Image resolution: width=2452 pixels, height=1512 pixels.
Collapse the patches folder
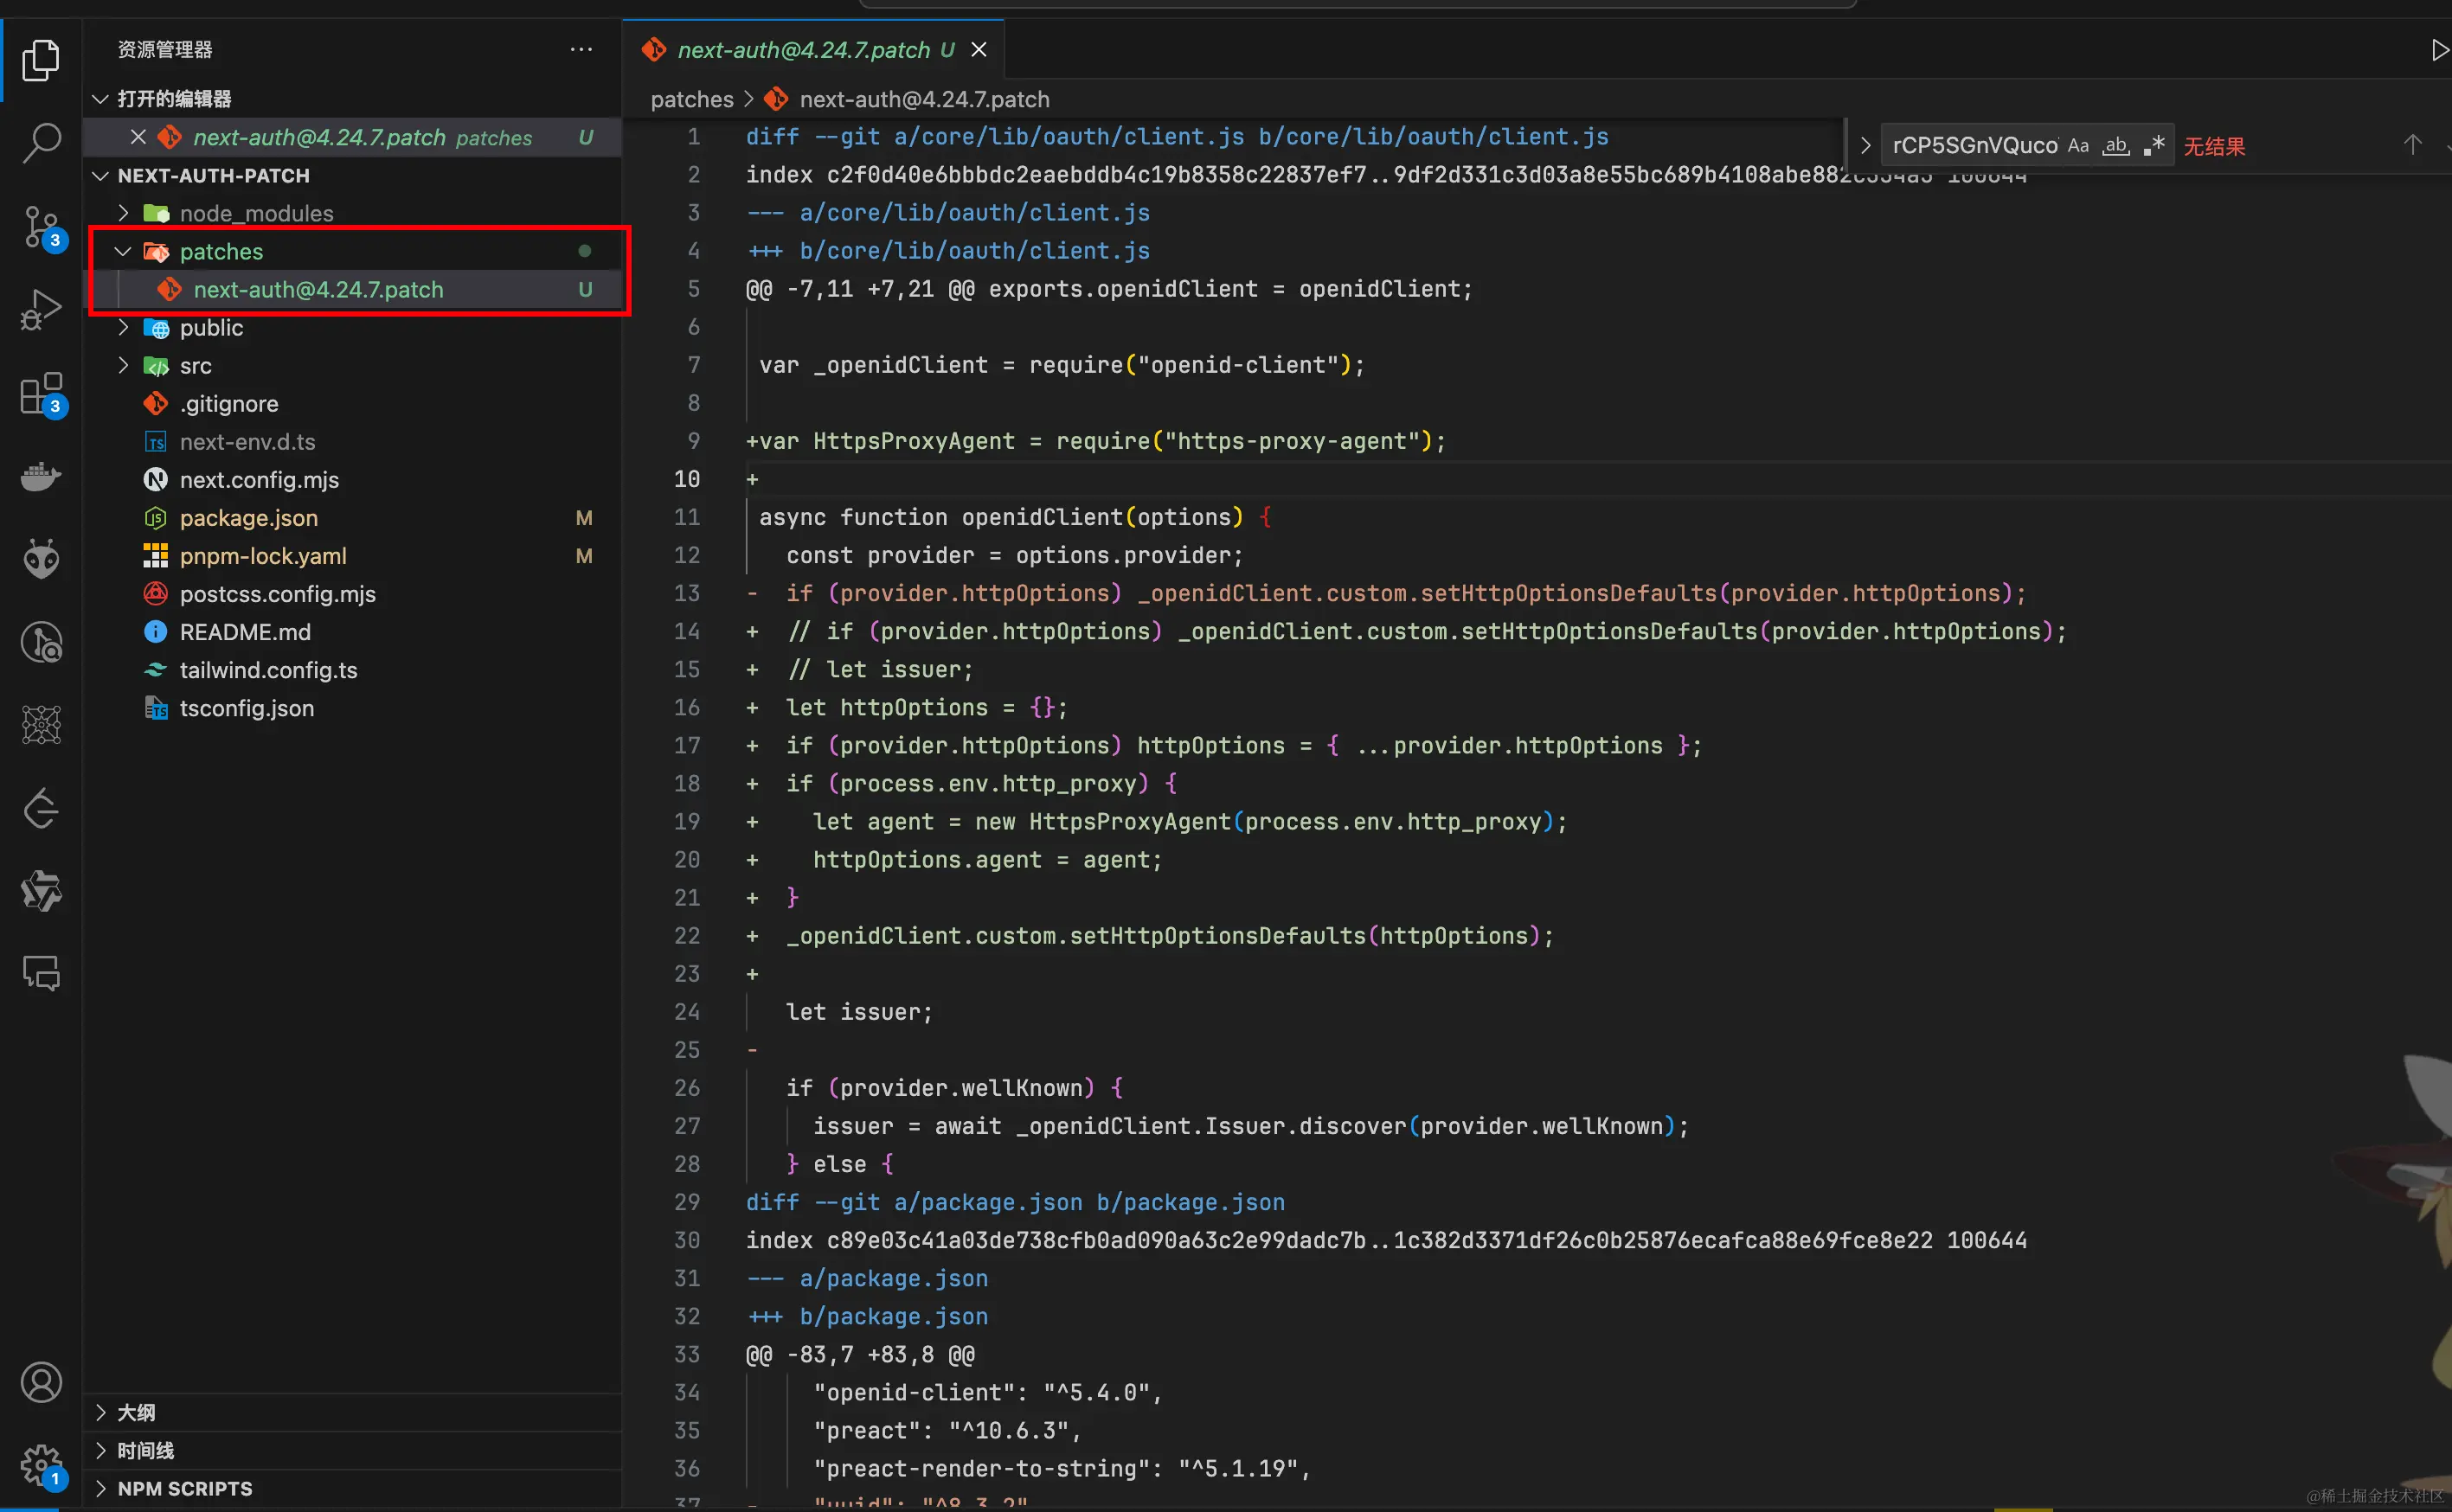point(124,251)
